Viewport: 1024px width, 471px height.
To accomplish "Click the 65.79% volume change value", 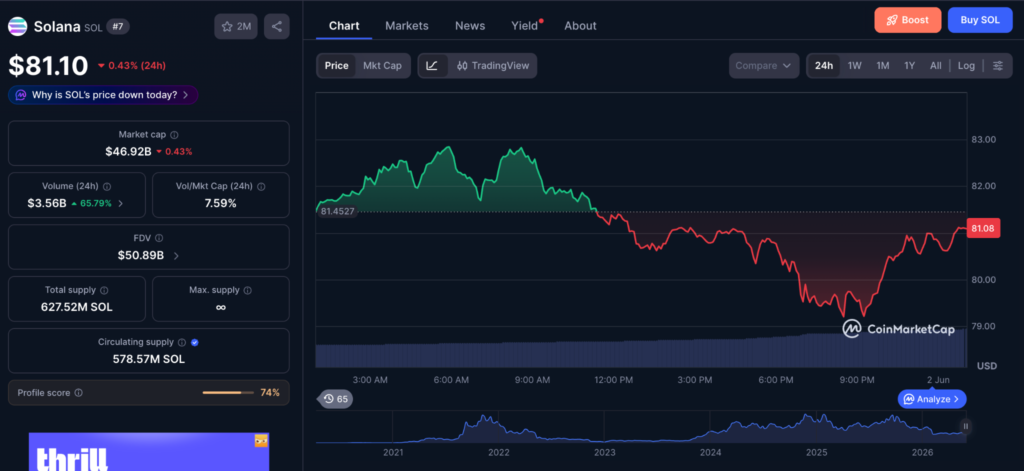I will (x=91, y=203).
